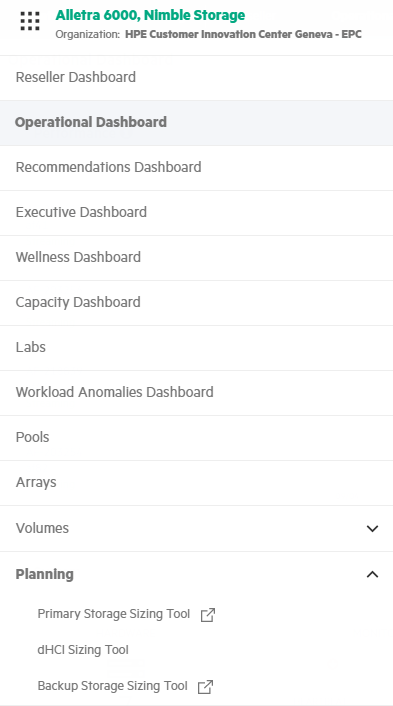Click external link icon beside Primary Storage Sizing Tool
The height and width of the screenshot is (706, 393).
(x=208, y=615)
